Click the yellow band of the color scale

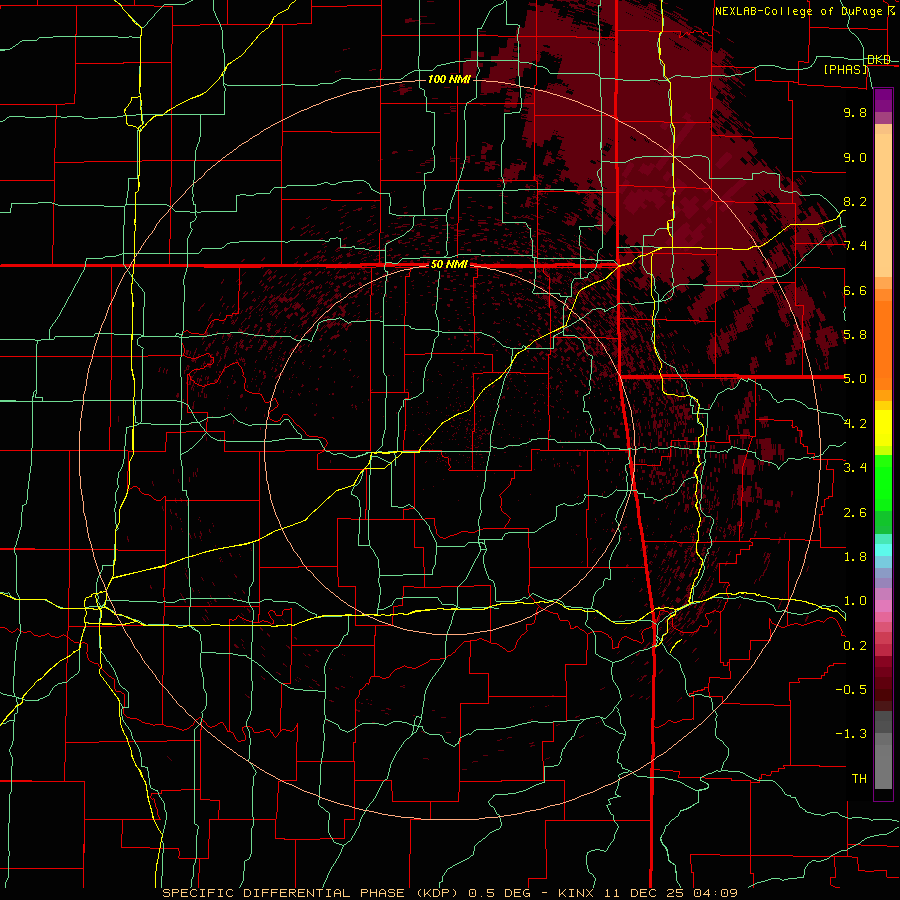tap(883, 428)
